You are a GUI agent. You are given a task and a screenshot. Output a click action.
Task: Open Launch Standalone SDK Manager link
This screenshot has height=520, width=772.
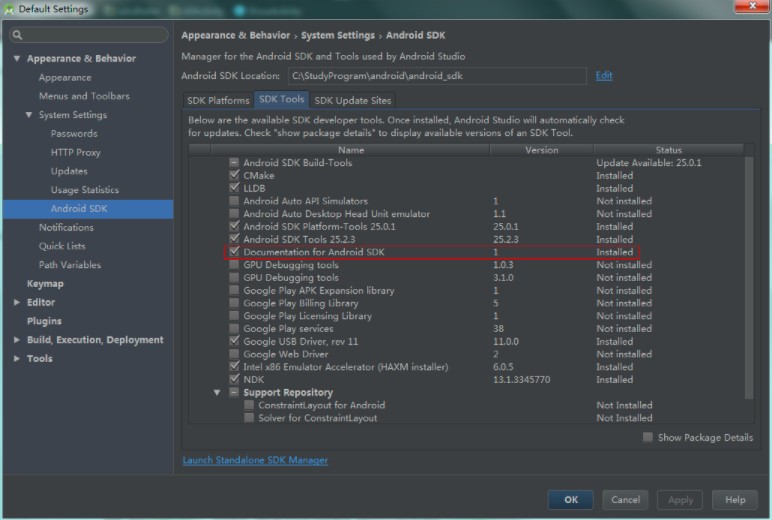255,460
